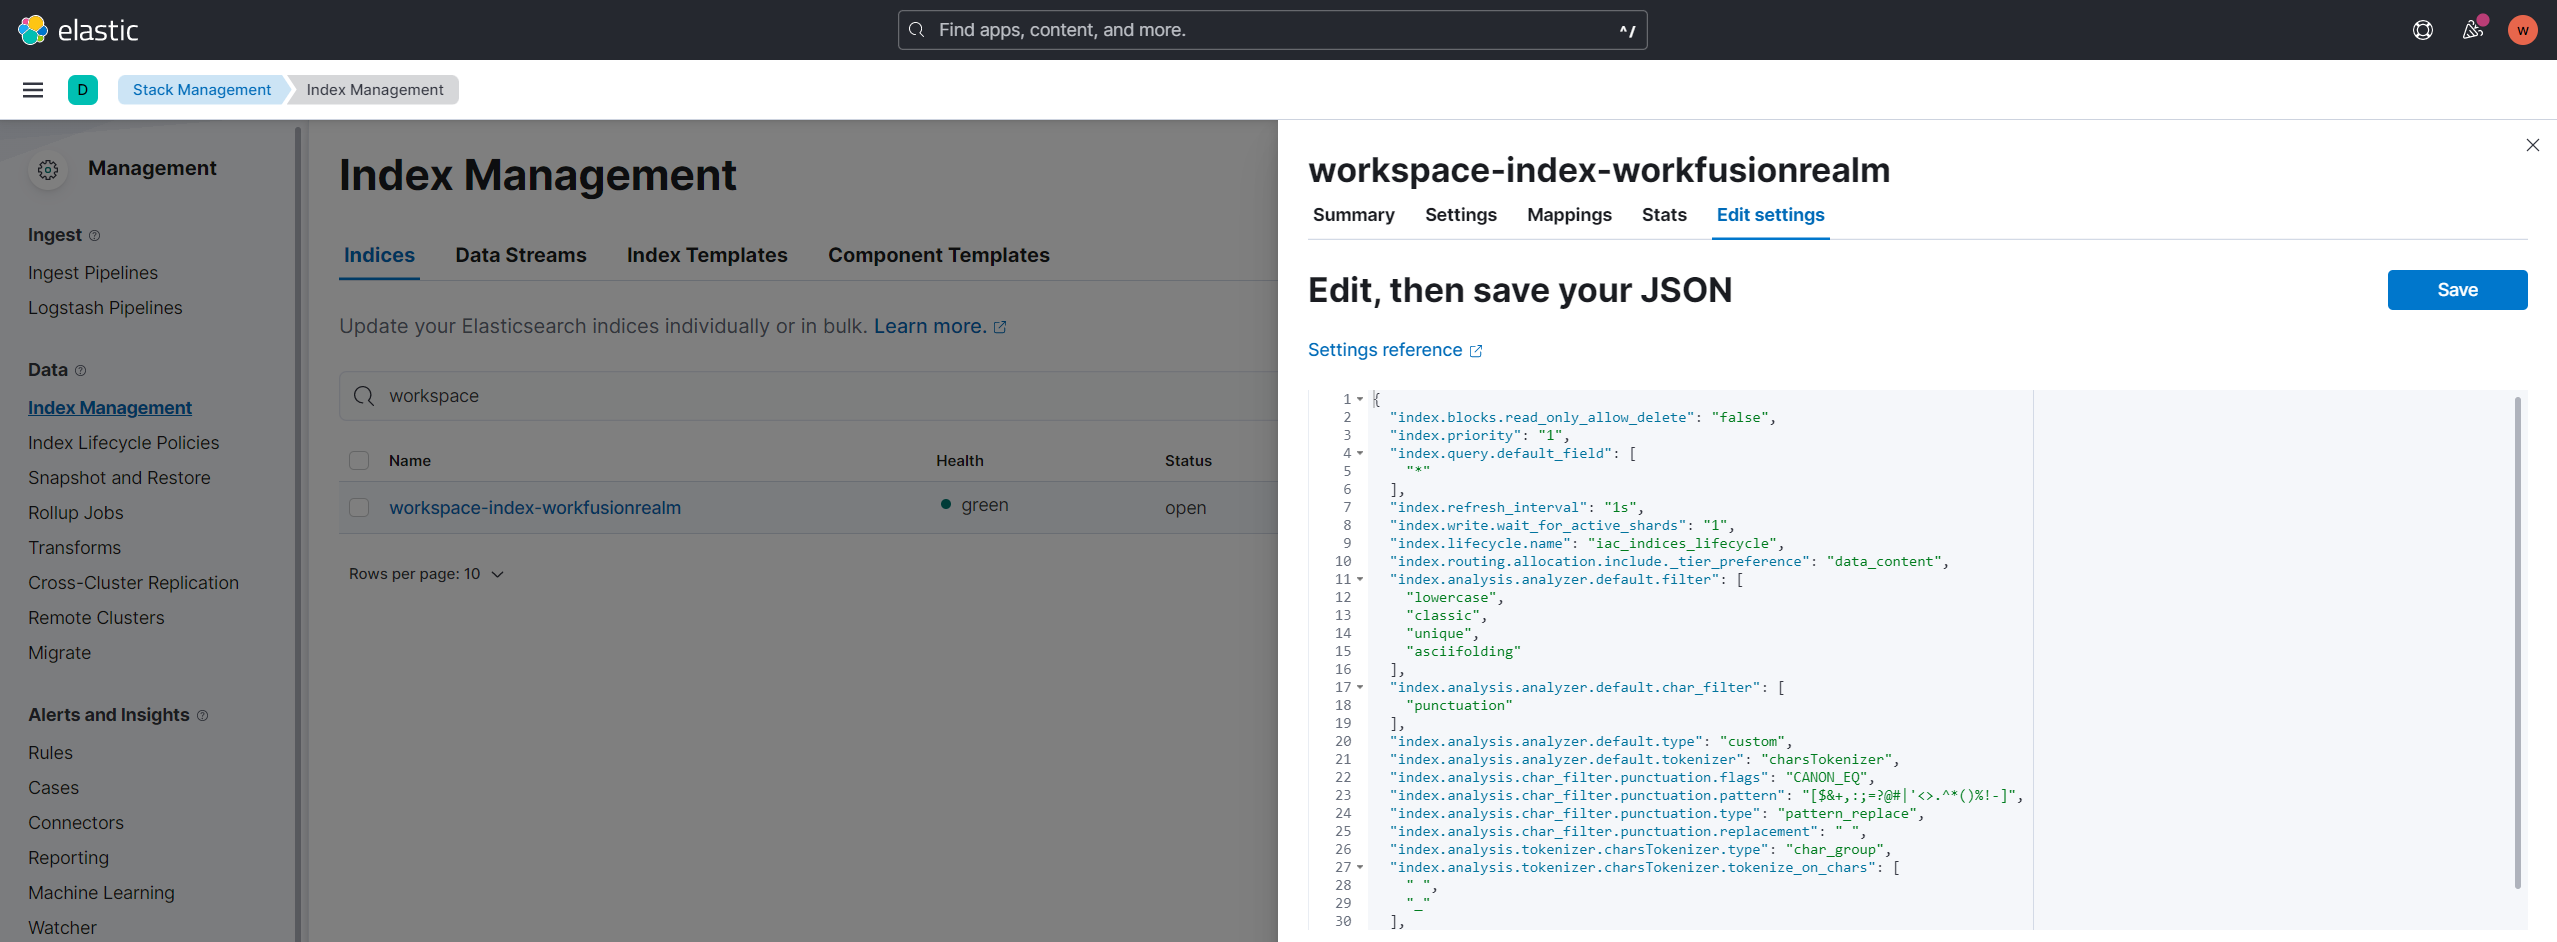Open the user avatar menu

2522,30
